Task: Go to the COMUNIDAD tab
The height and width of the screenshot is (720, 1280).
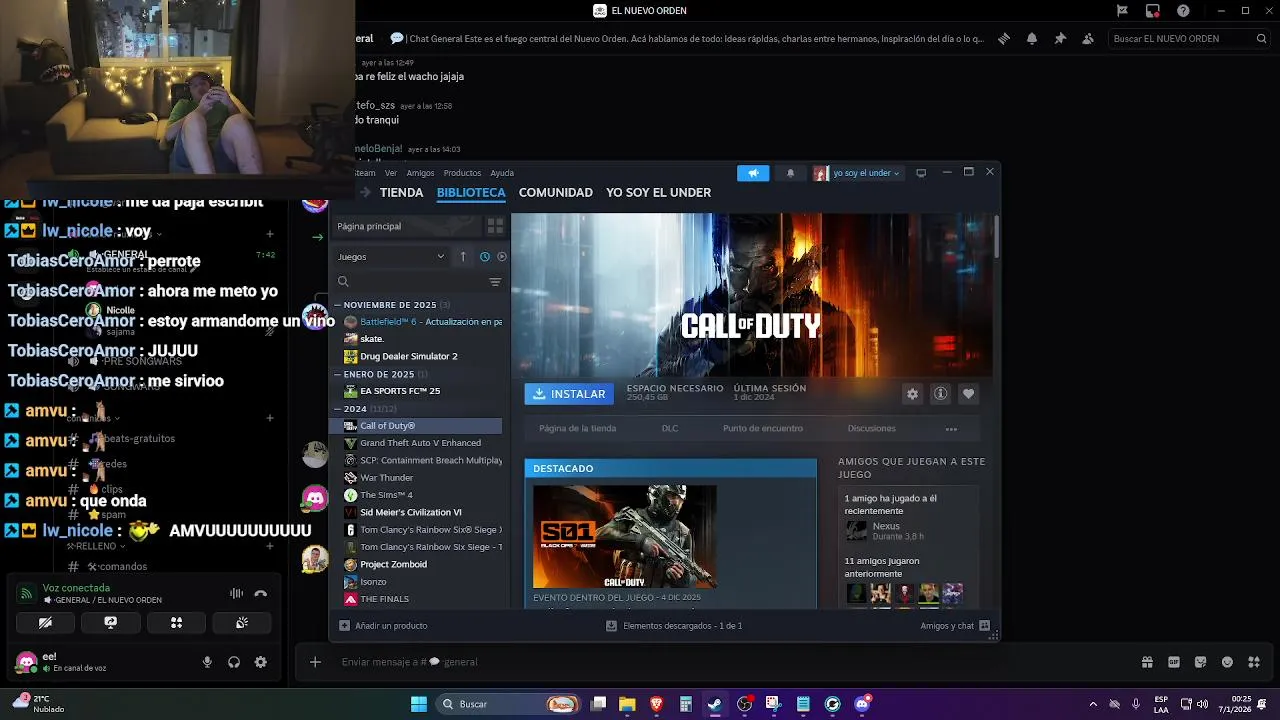Action: pyautogui.click(x=556, y=193)
